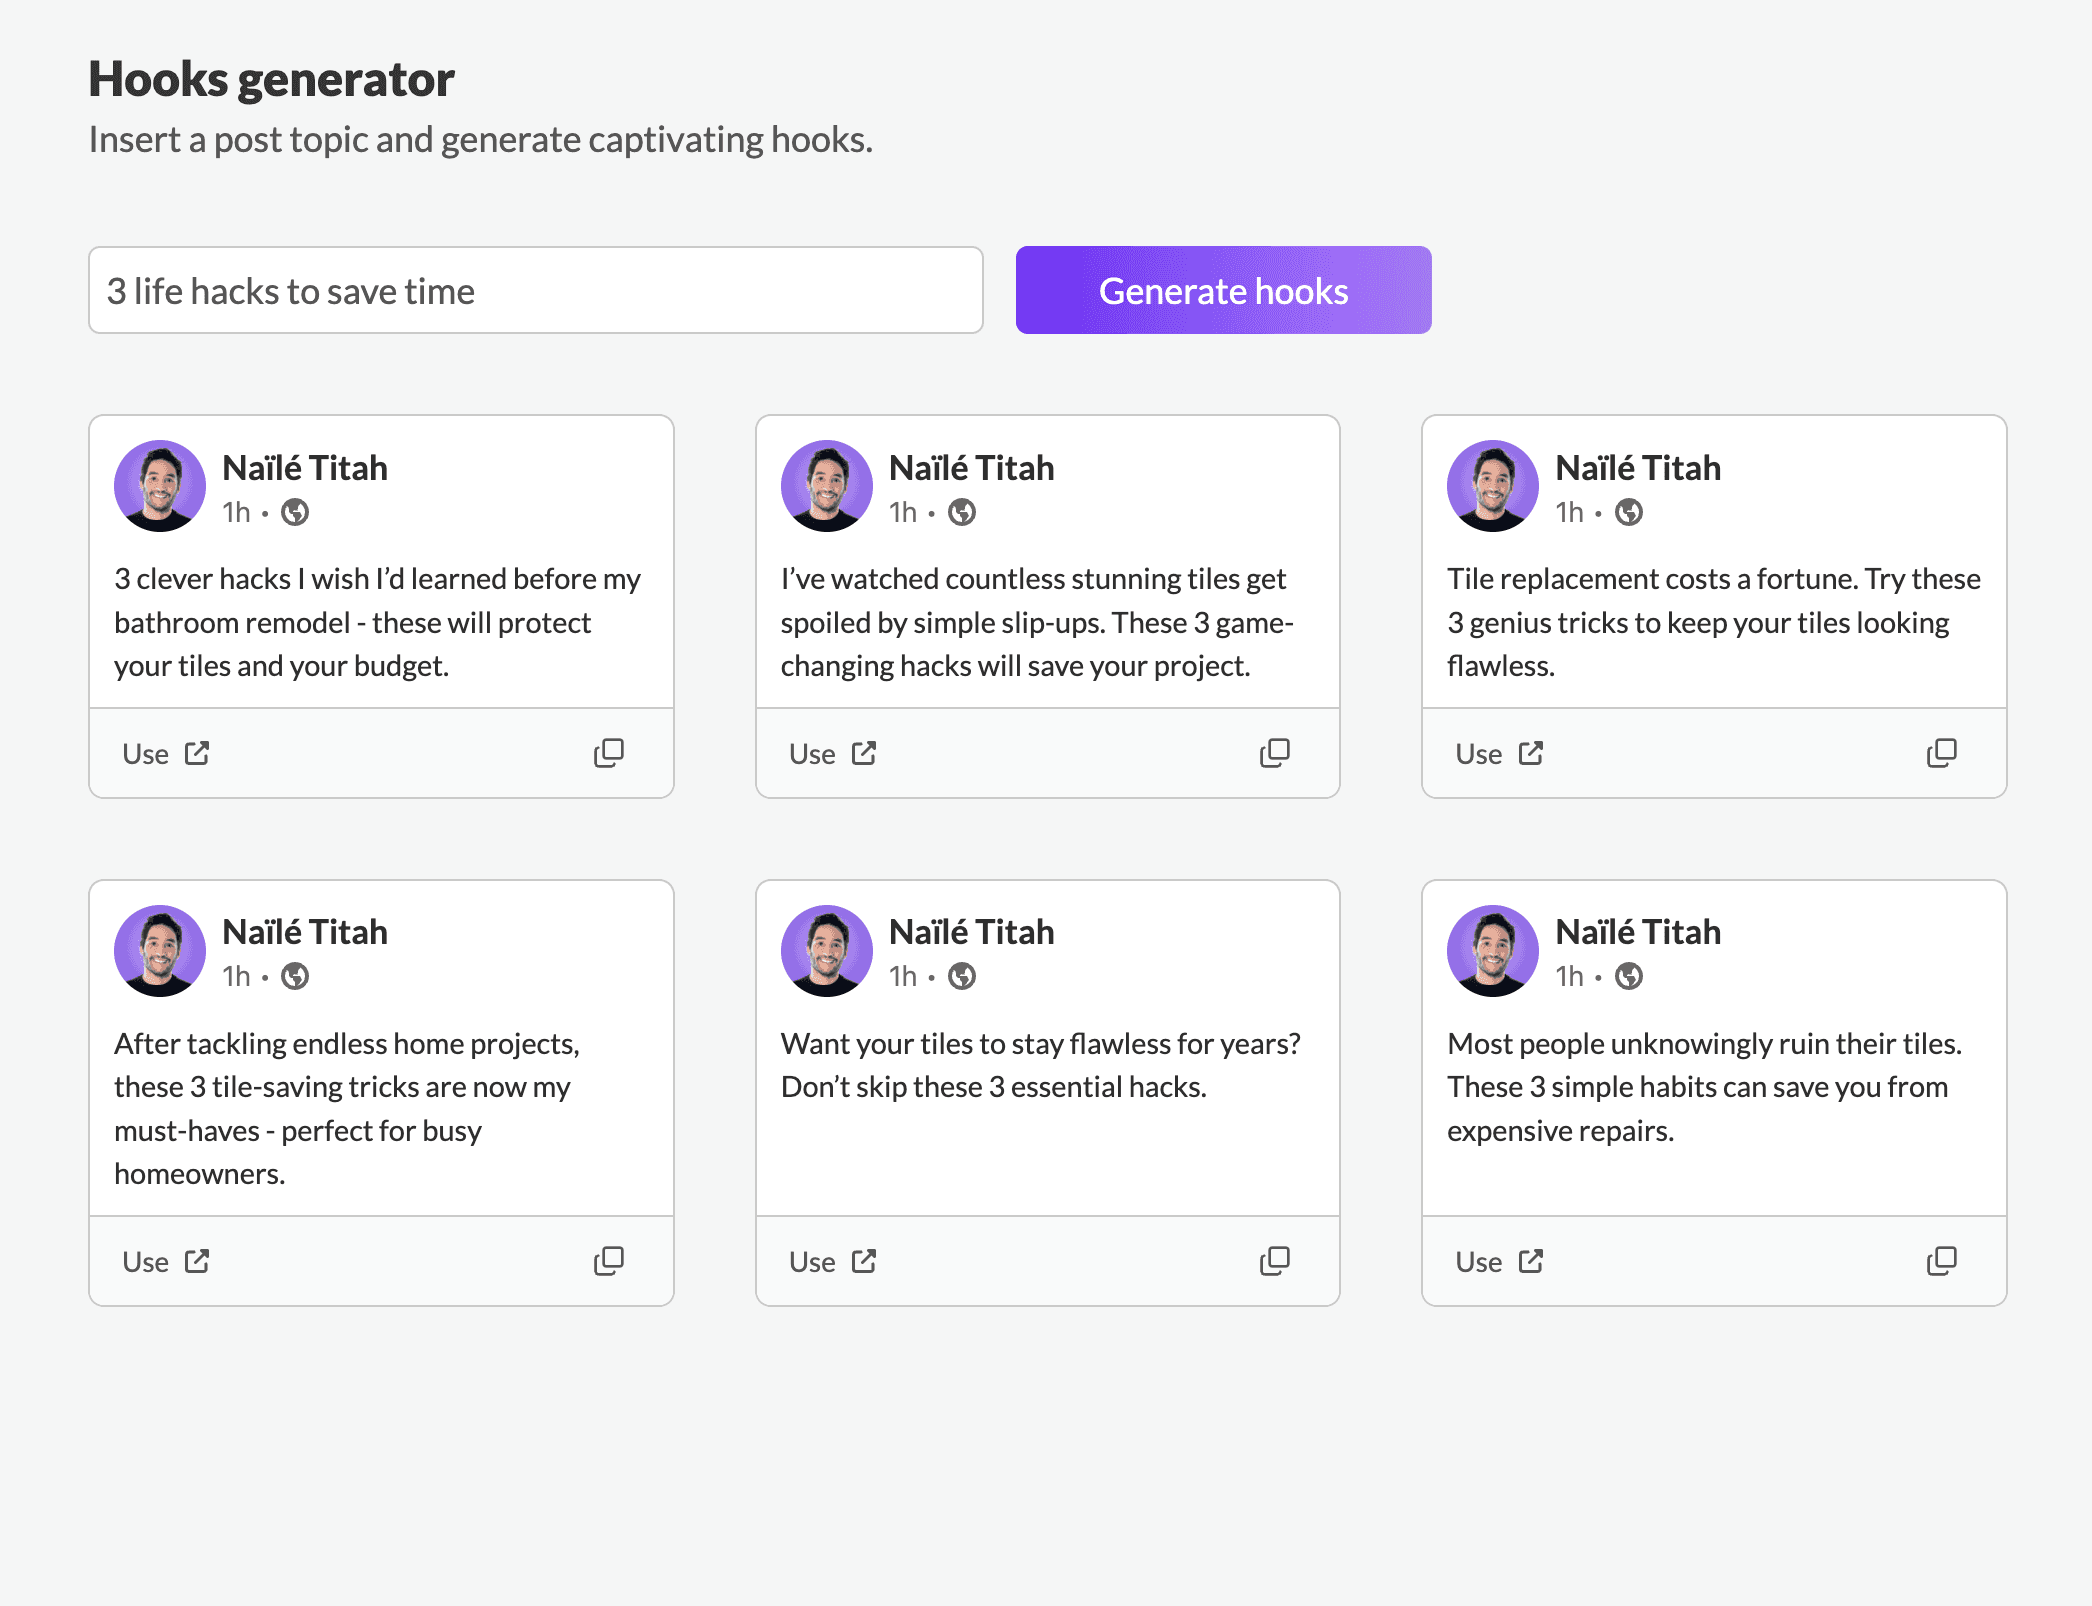Click Use on the 'game-changing hacks' hook
This screenshot has width=2092, height=1606.
click(832, 754)
